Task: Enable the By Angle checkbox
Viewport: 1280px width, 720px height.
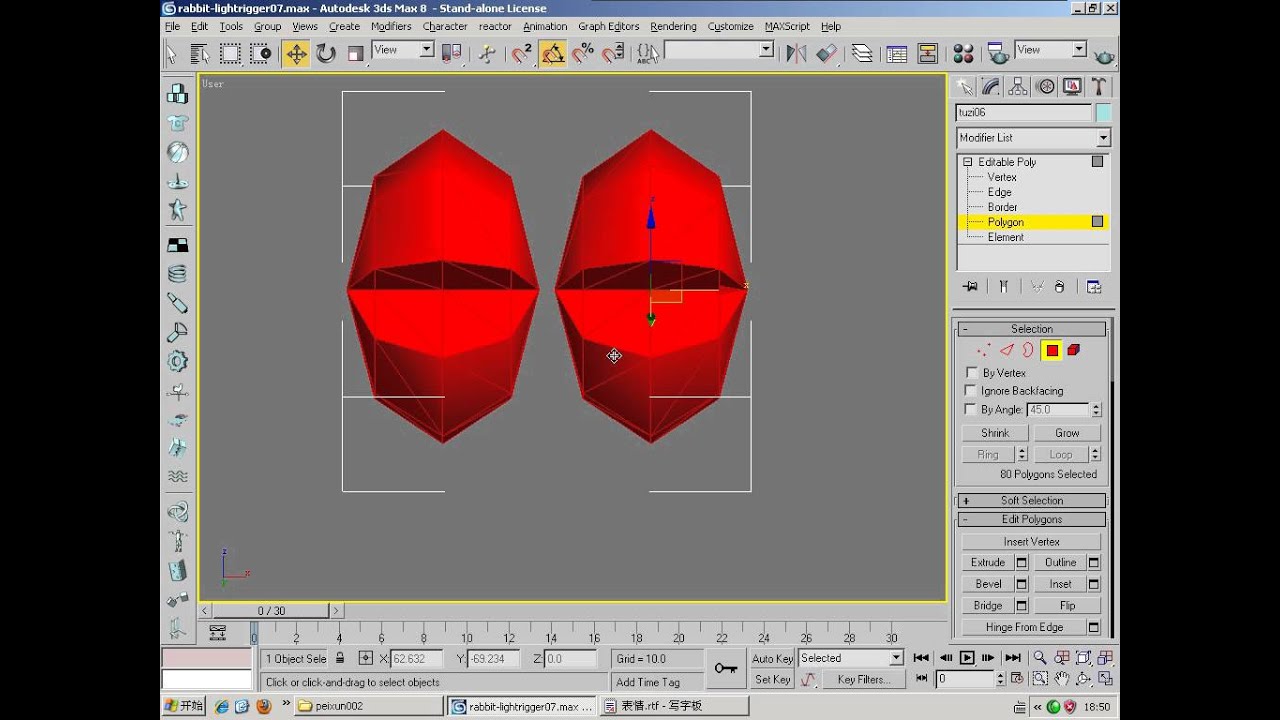Action: [970, 409]
